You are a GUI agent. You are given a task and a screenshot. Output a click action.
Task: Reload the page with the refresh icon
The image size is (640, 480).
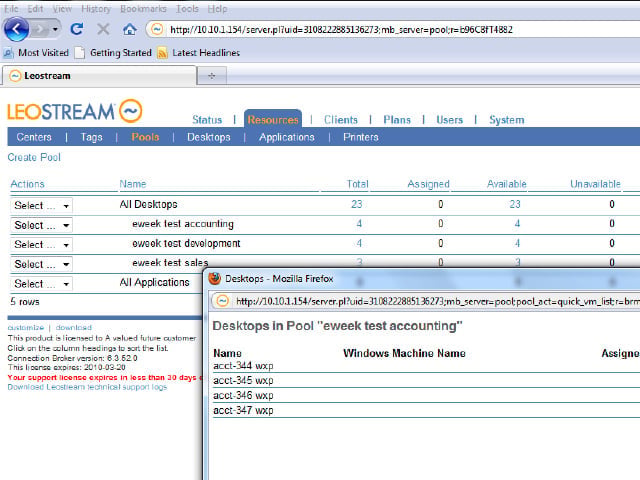[x=76, y=29]
